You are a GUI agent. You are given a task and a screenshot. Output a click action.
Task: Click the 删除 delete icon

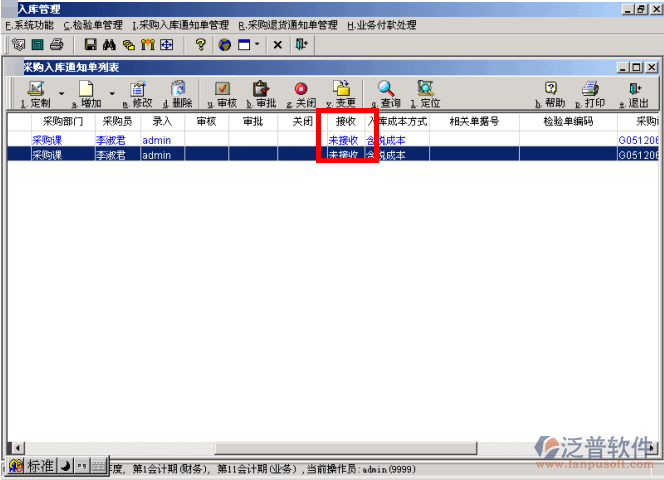coord(178,89)
